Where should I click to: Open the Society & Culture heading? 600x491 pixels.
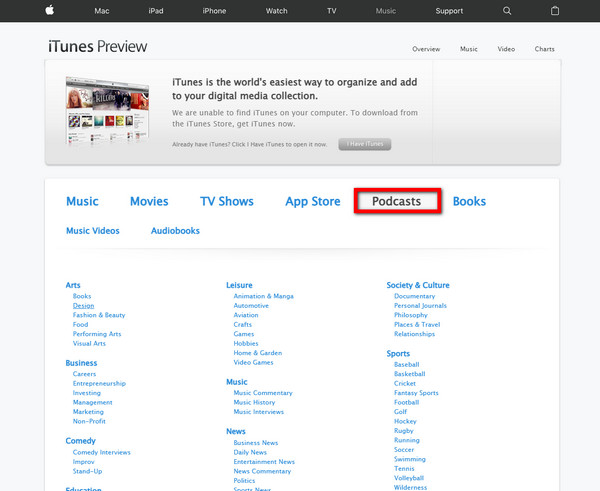click(x=418, y=285)
